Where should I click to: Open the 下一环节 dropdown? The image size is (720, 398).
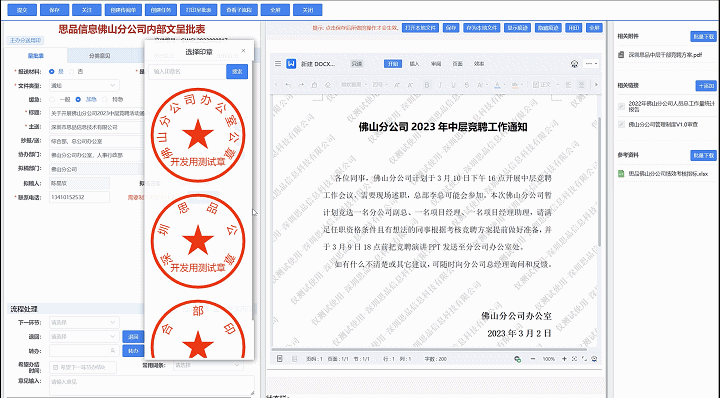click(x=84, y=322)
